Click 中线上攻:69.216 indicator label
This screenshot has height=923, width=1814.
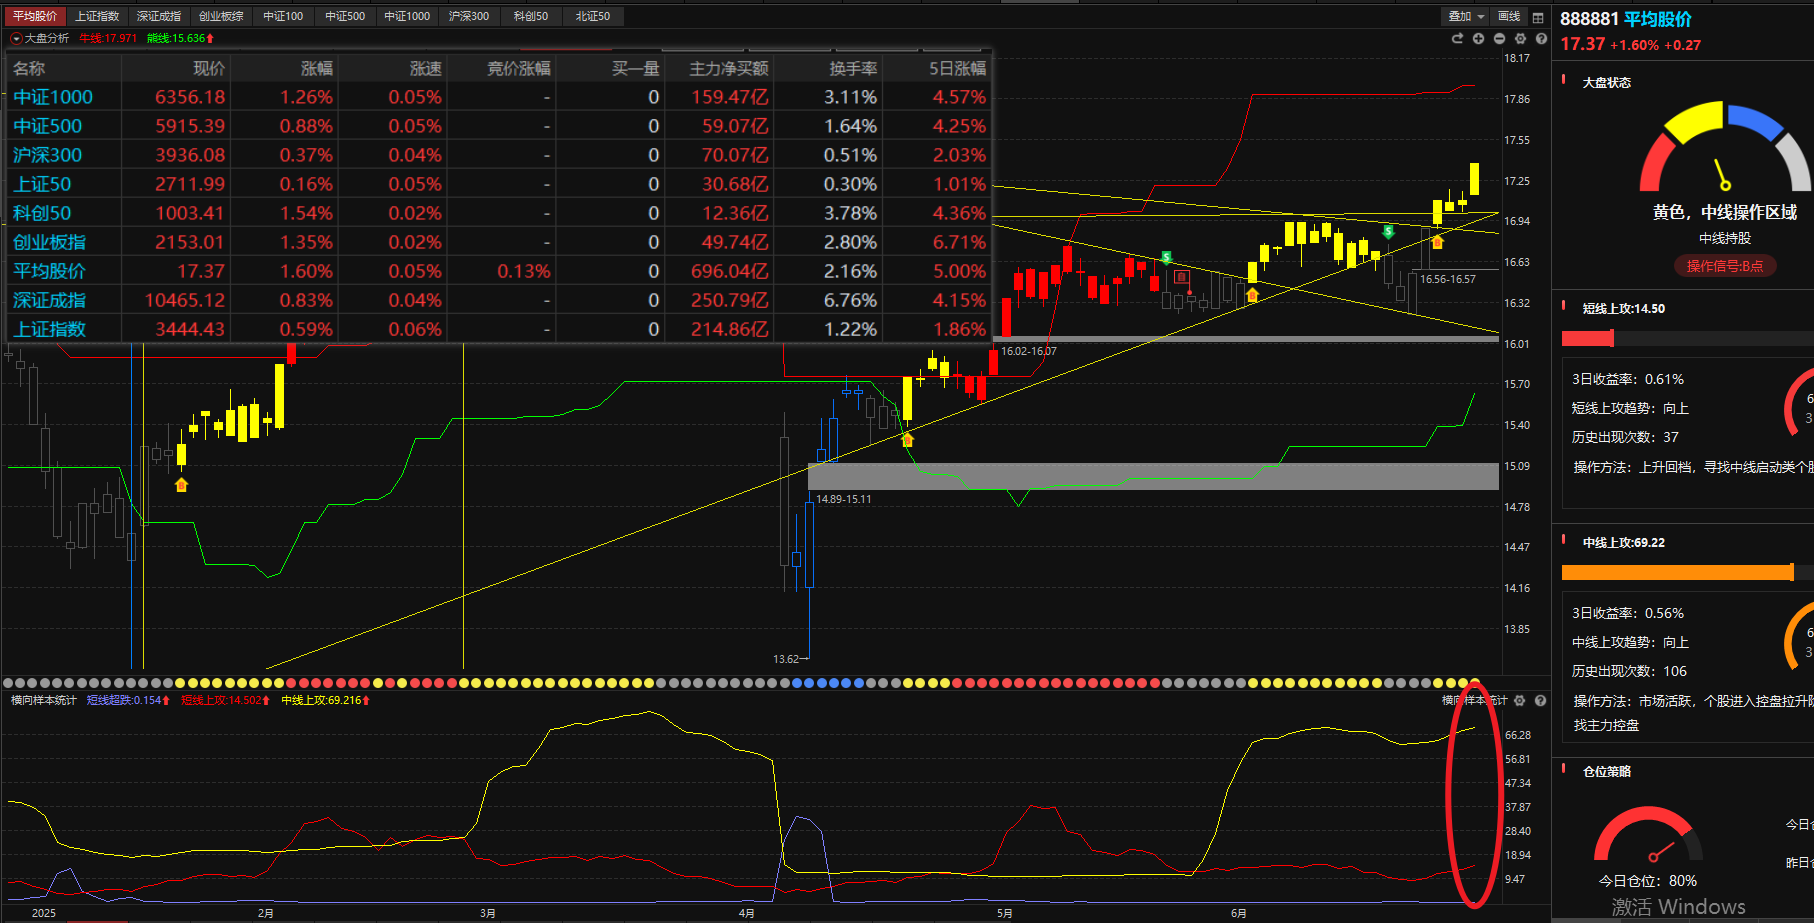325,700
